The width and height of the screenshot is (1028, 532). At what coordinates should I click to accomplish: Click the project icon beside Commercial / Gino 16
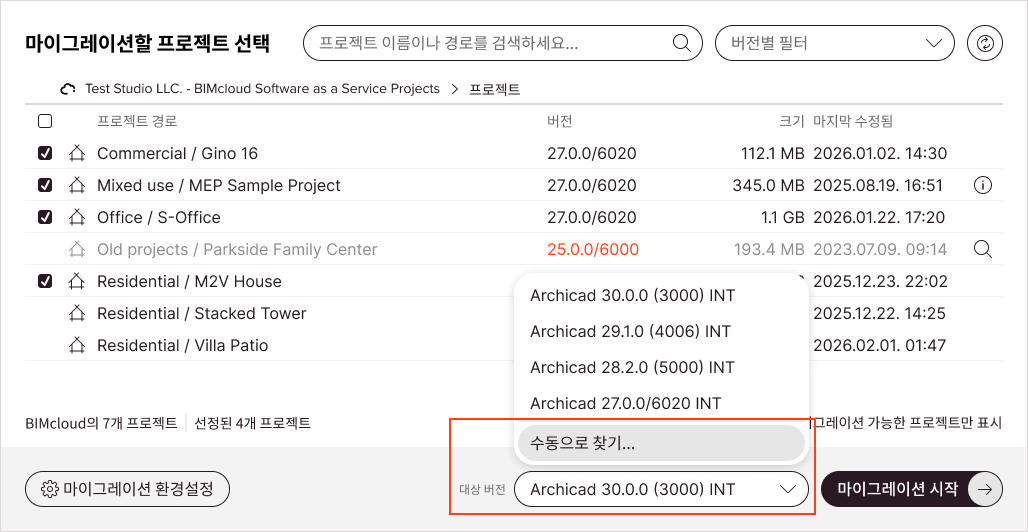tap(77, 153)
